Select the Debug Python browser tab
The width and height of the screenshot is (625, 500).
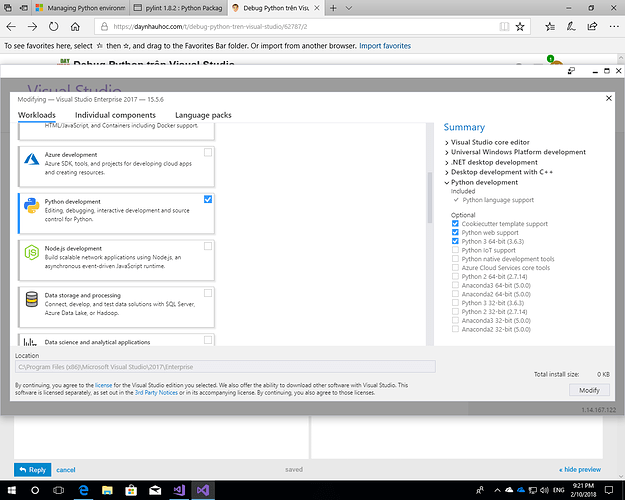click(x=276, y=8)
